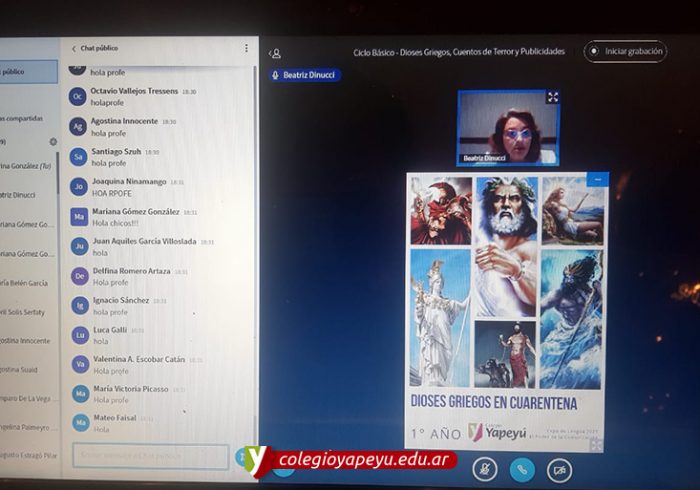Collapse Chat público with back chevron

[x=74, y=48]
